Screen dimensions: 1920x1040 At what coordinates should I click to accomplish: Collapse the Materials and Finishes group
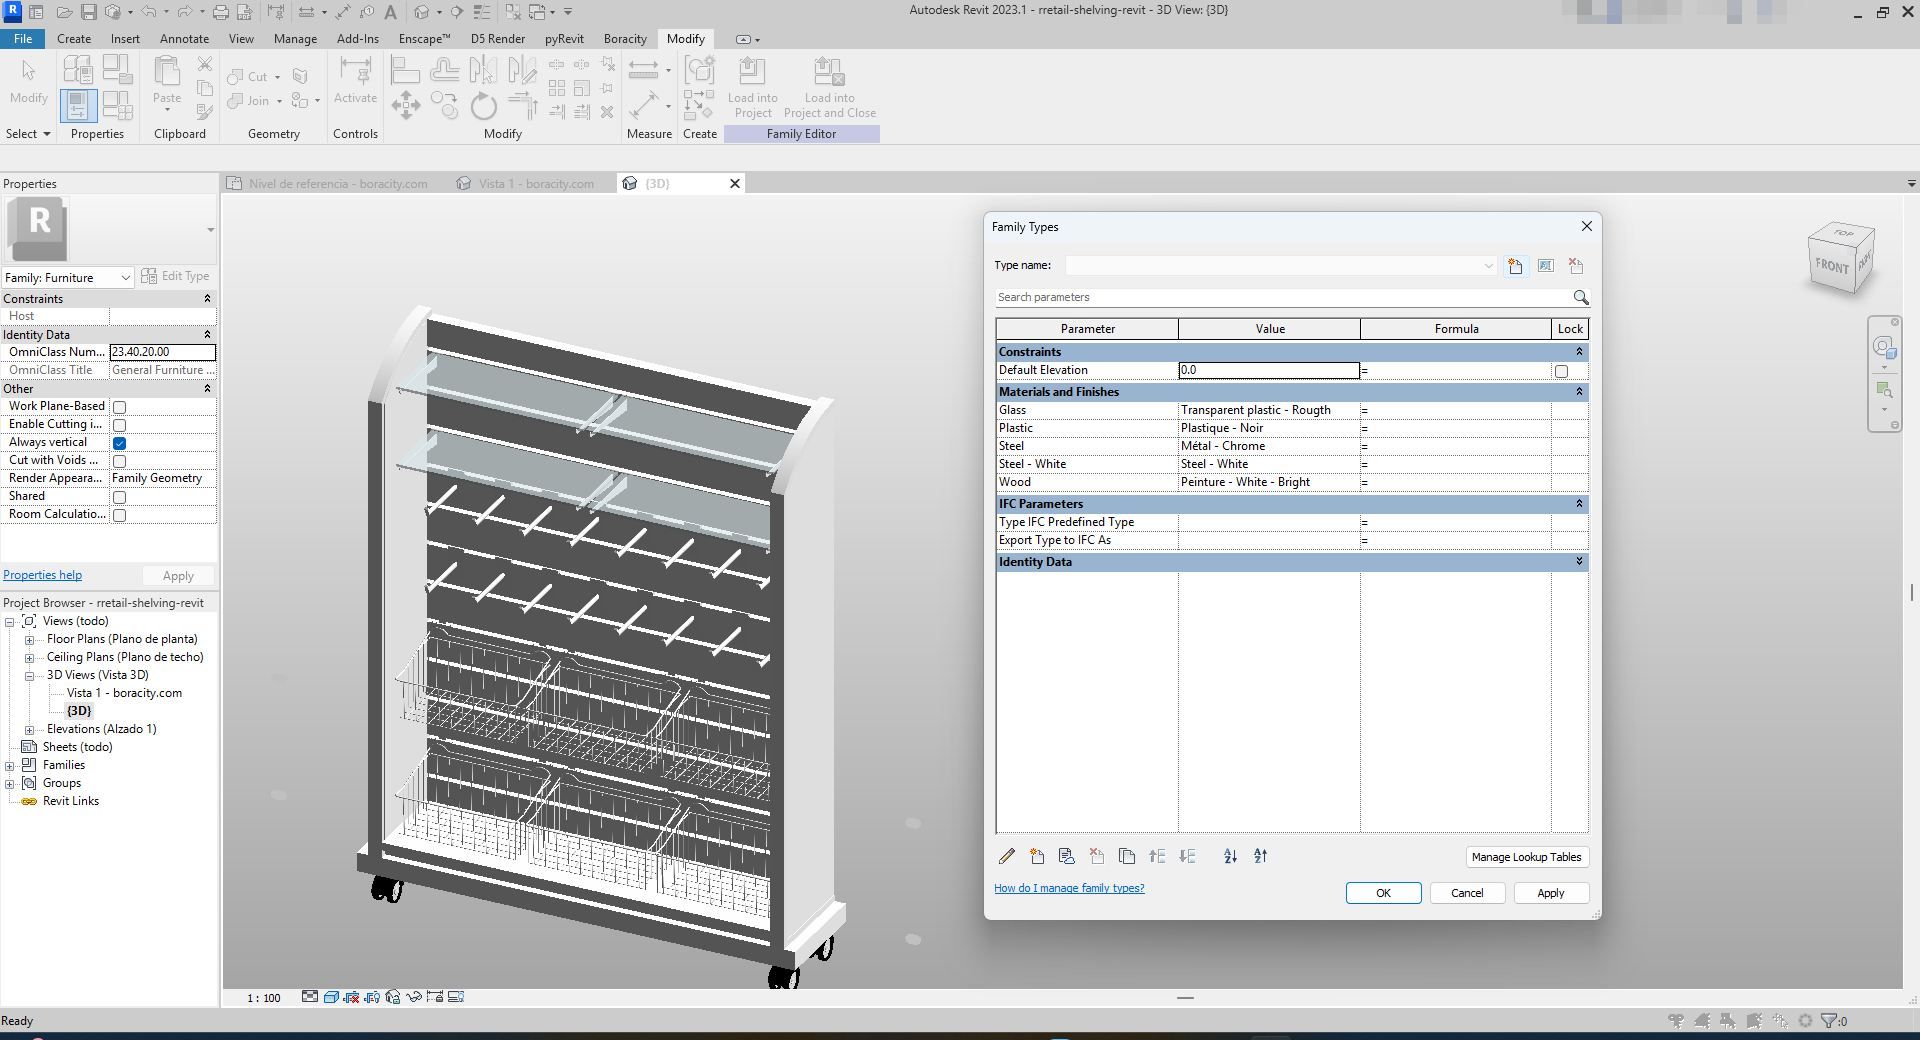coord(1579,392)
